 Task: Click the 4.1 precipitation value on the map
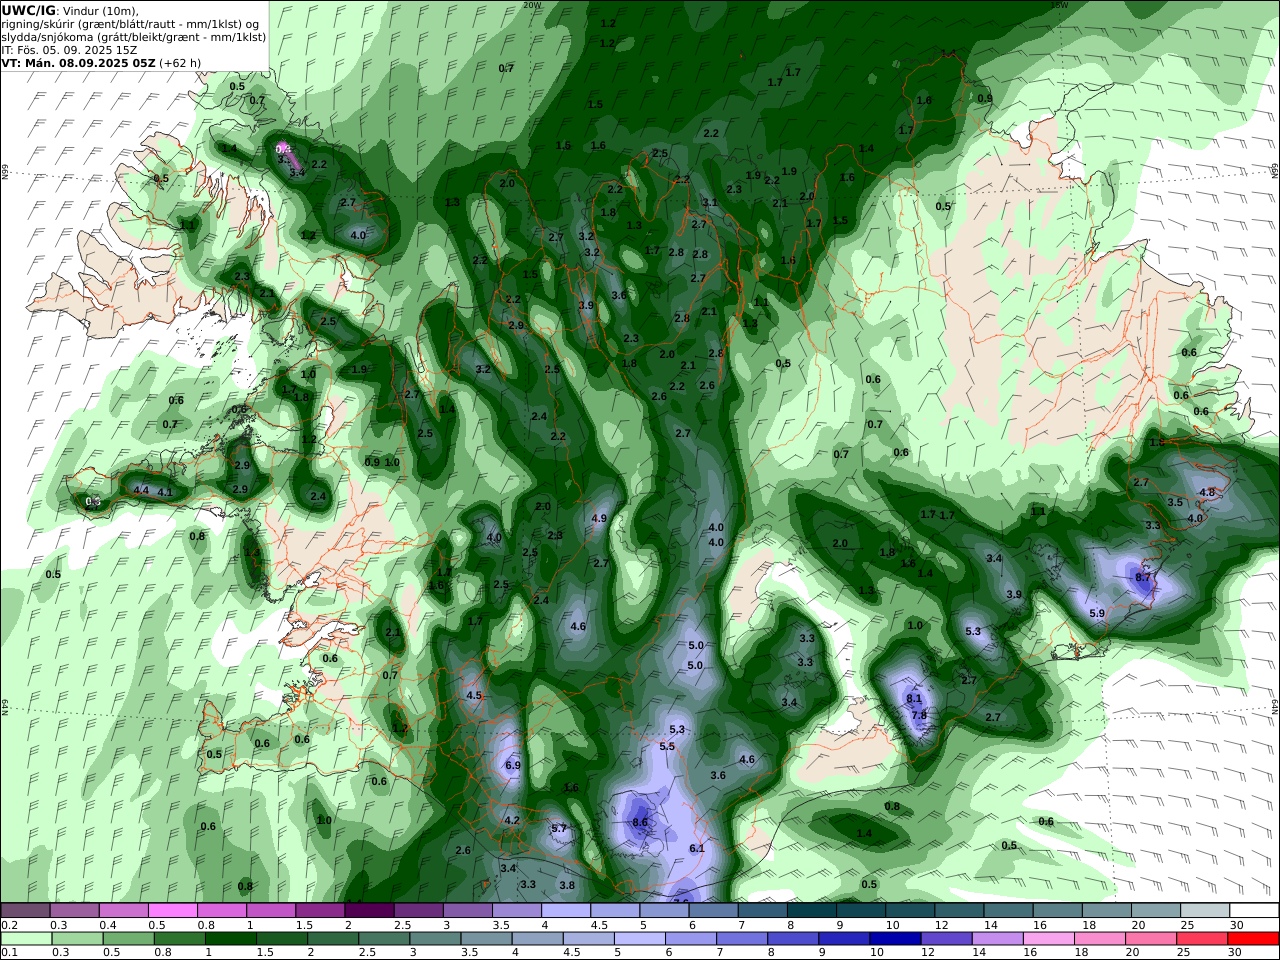click(165, 492)
